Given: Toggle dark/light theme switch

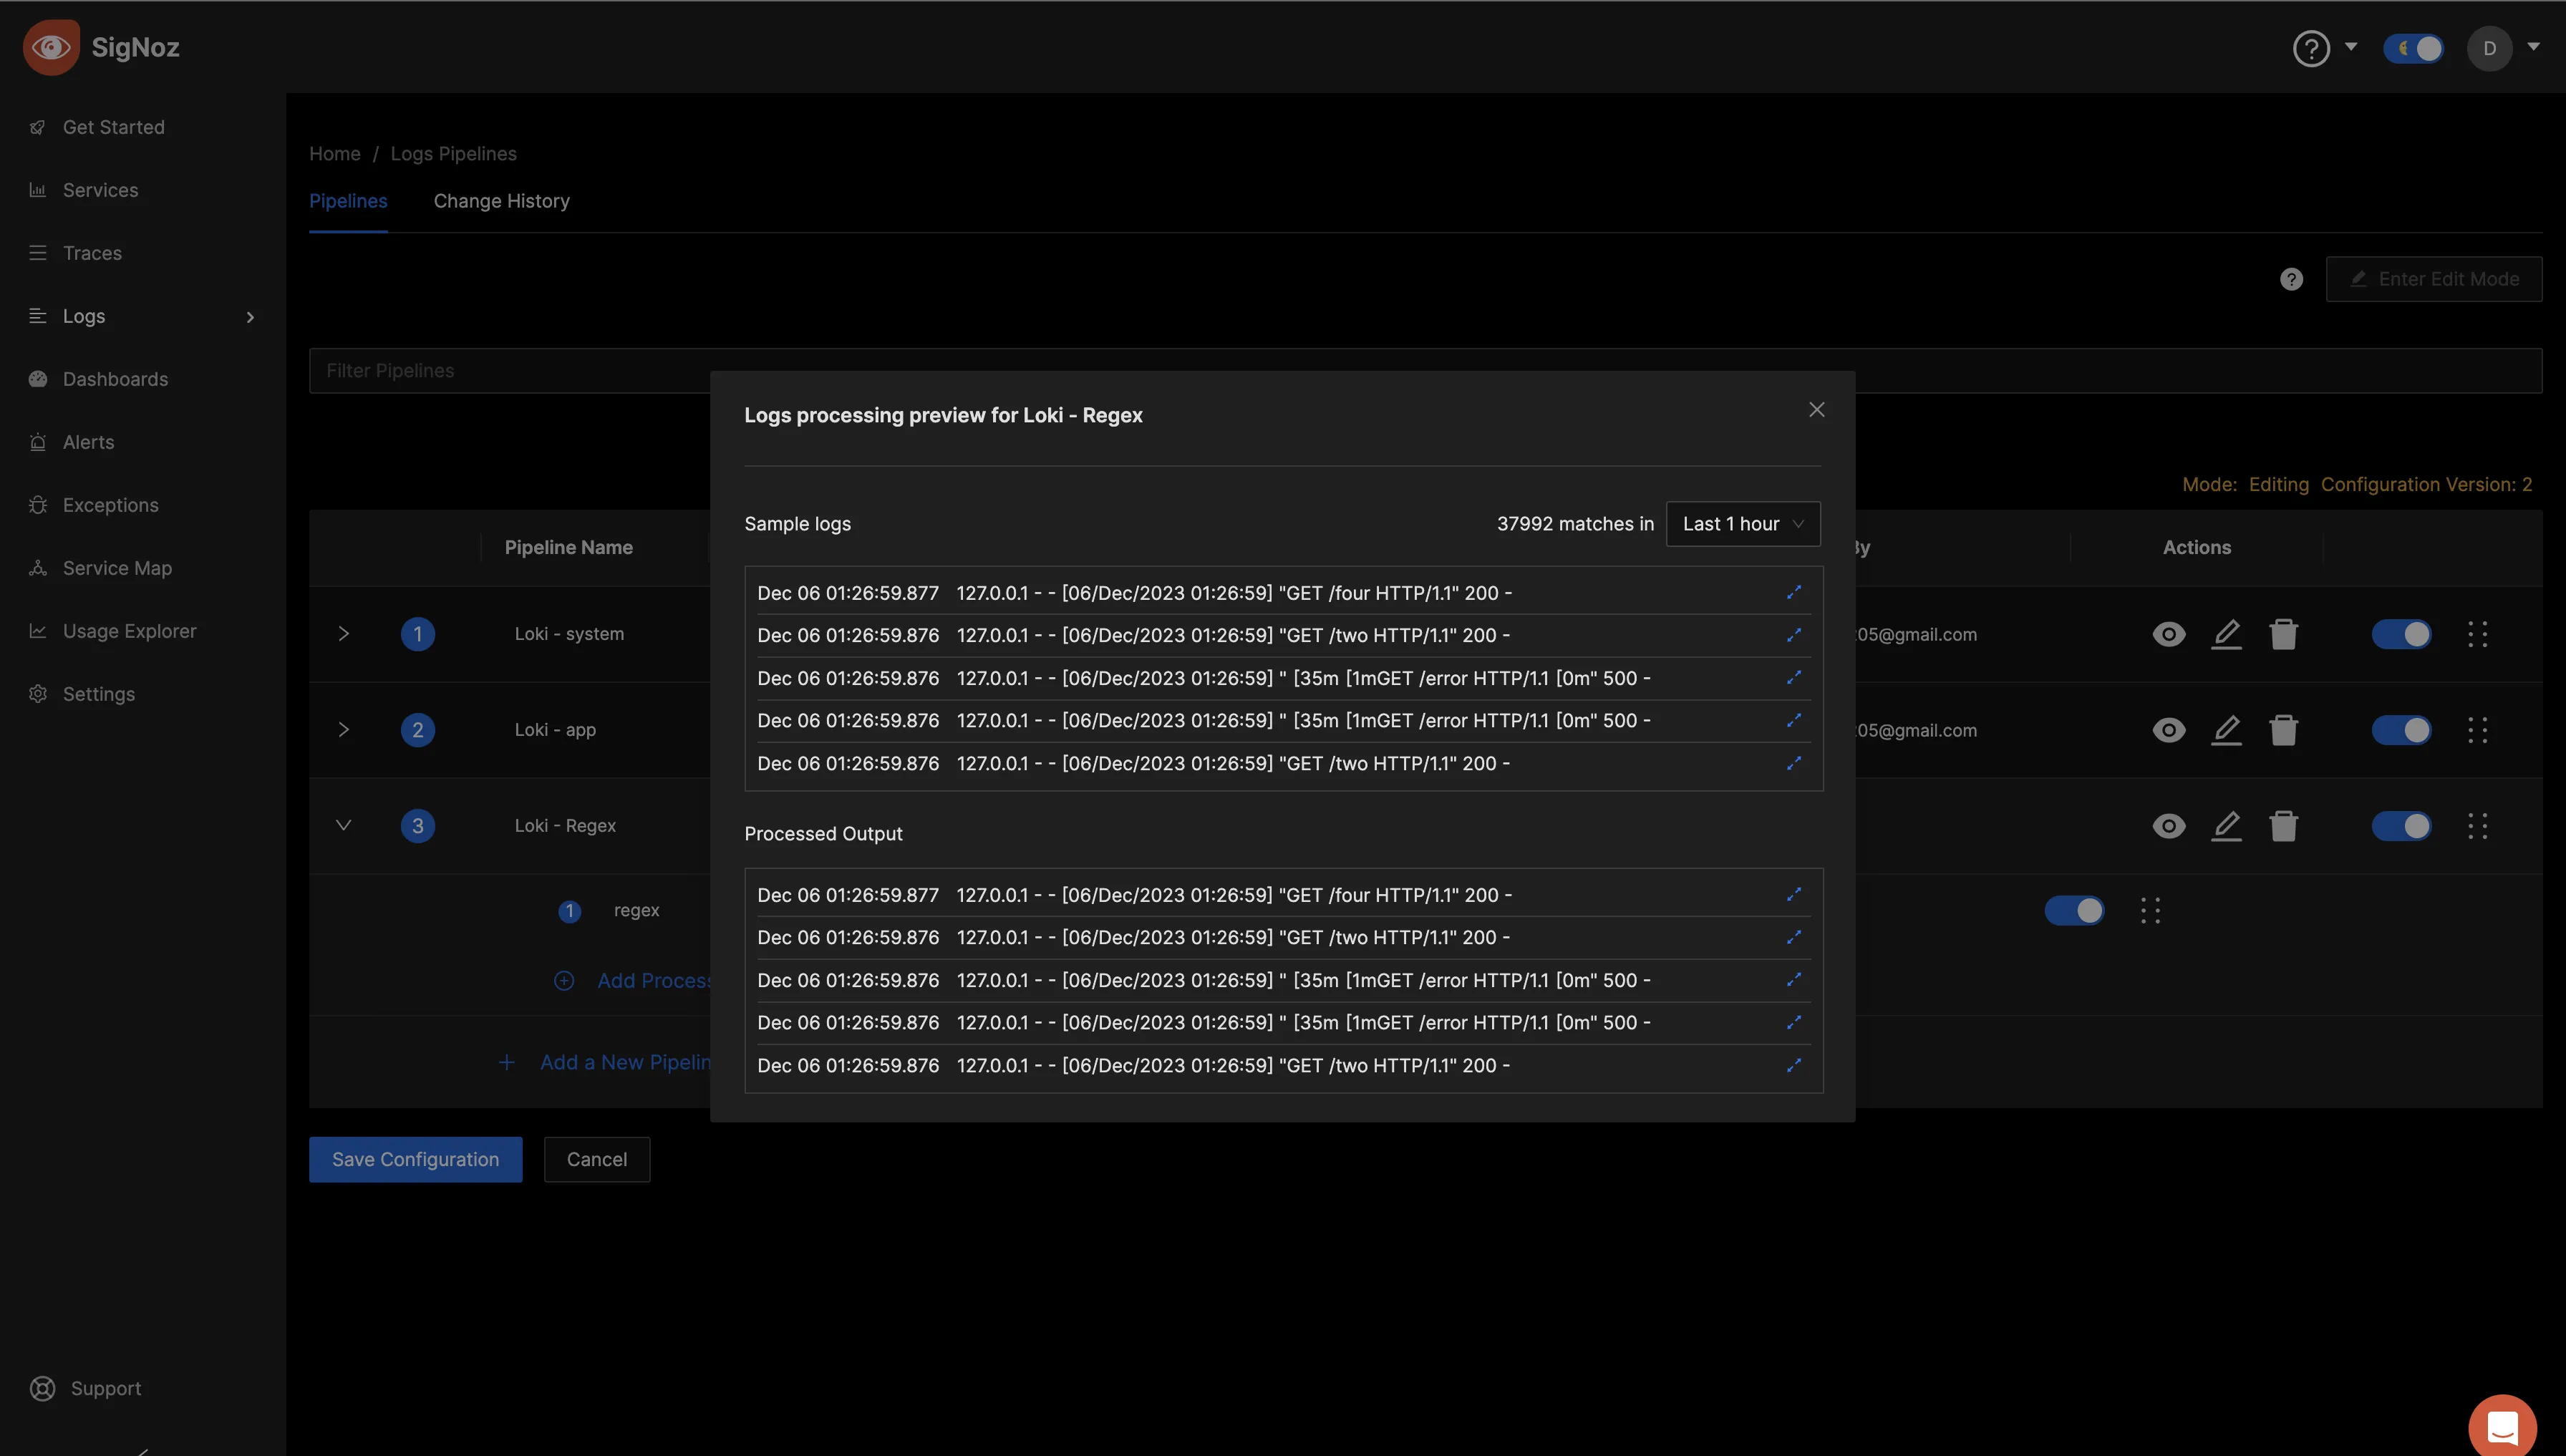Looking at the screenshot, I should pos(2413,48).
